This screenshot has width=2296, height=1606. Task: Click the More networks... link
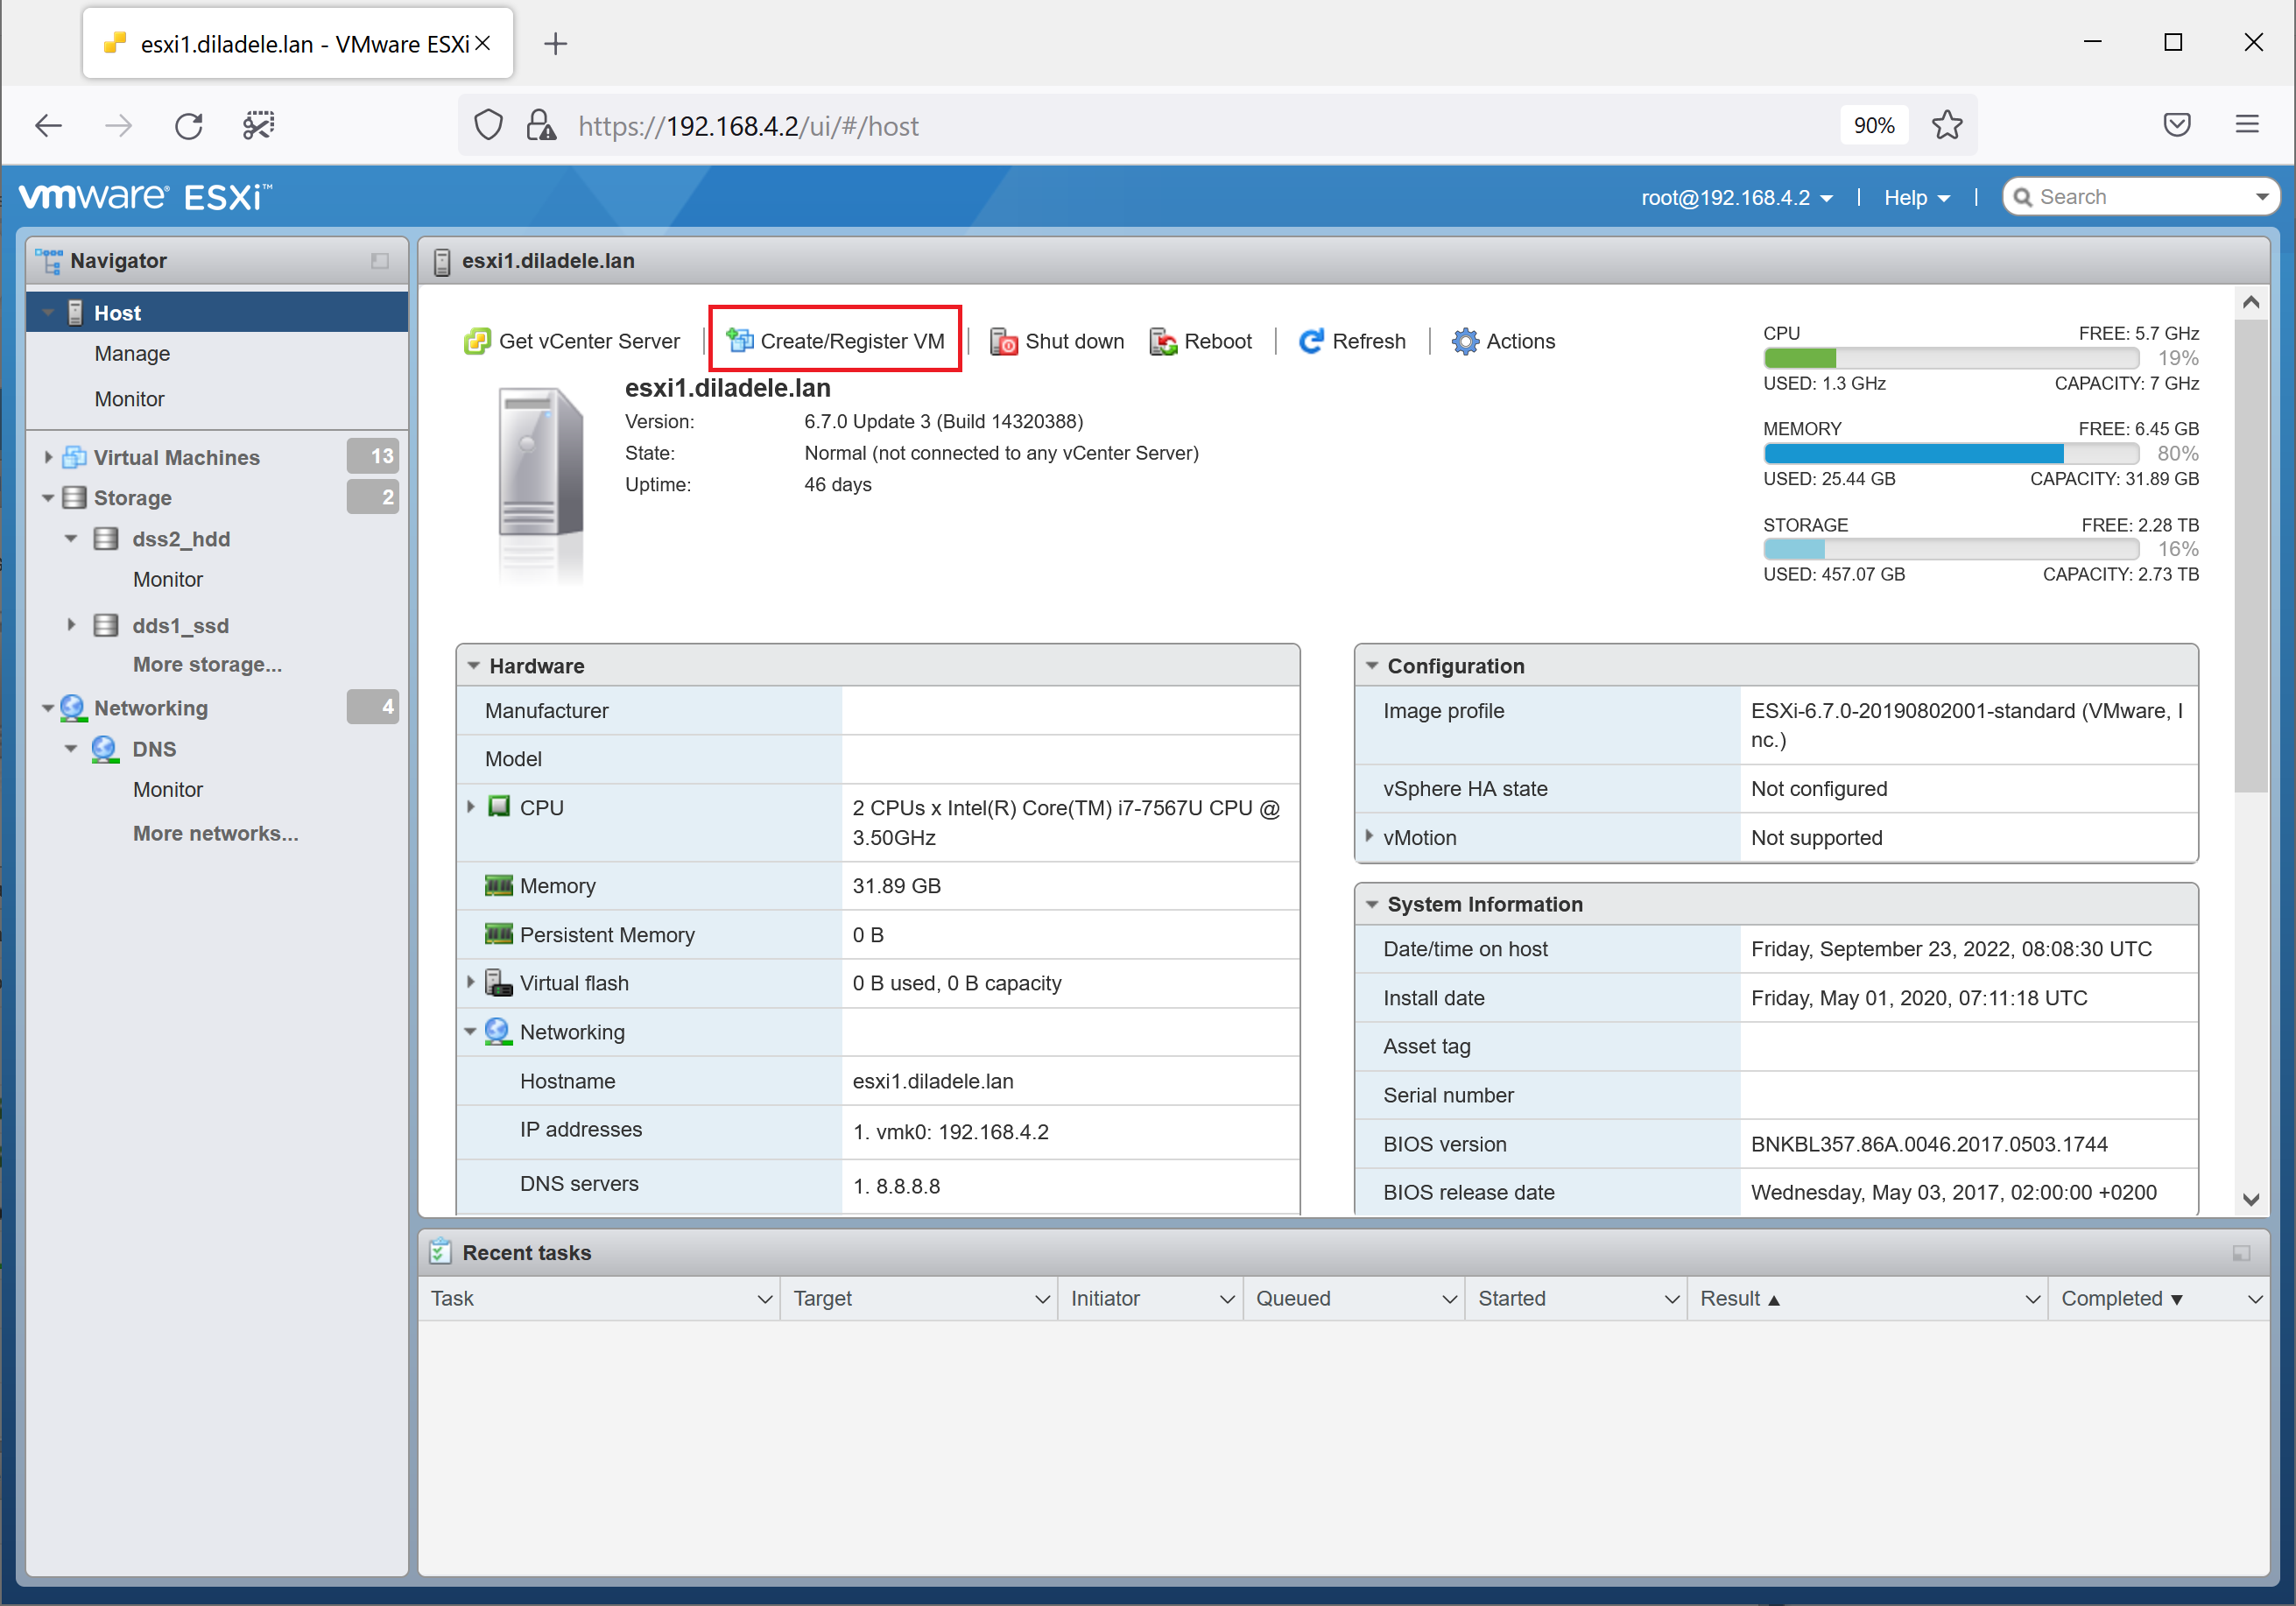pos(215,834)
